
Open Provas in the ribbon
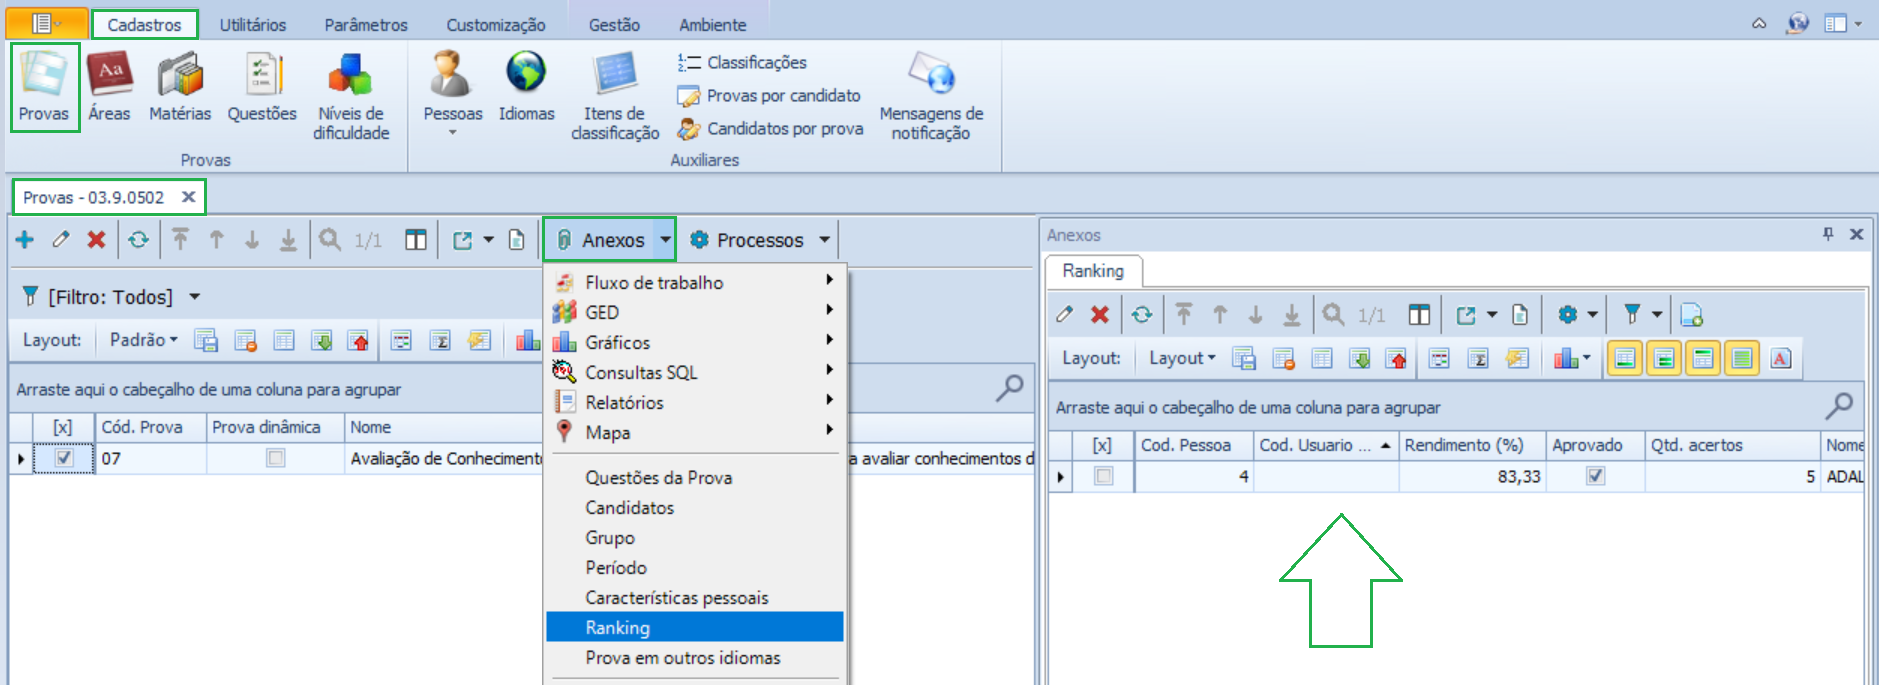point(44,87)
